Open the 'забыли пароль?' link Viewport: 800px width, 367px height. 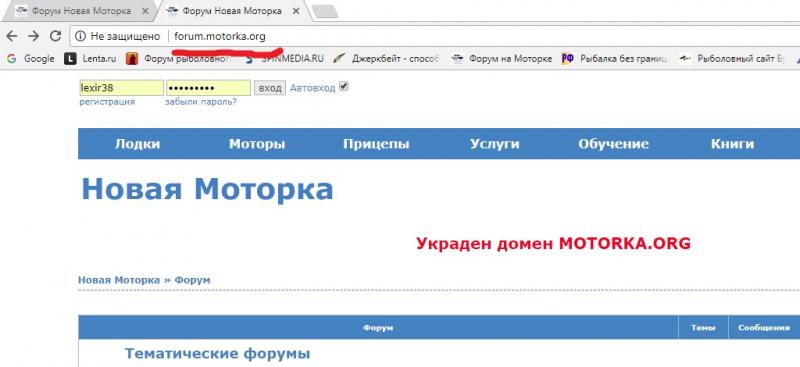[201, 102]
